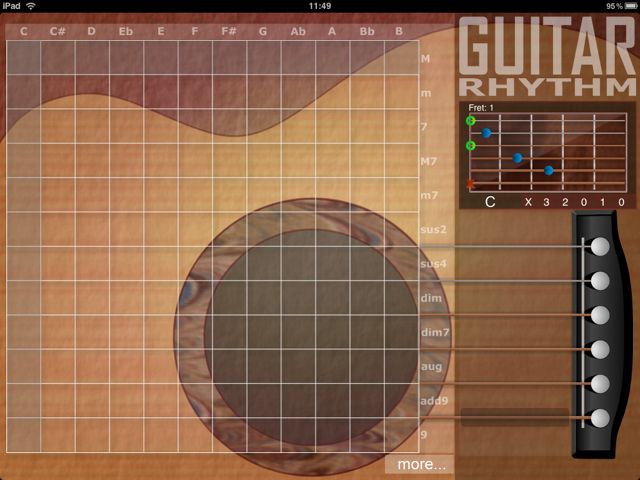
Task: Click the Bb column header
Action: point(367,31)
